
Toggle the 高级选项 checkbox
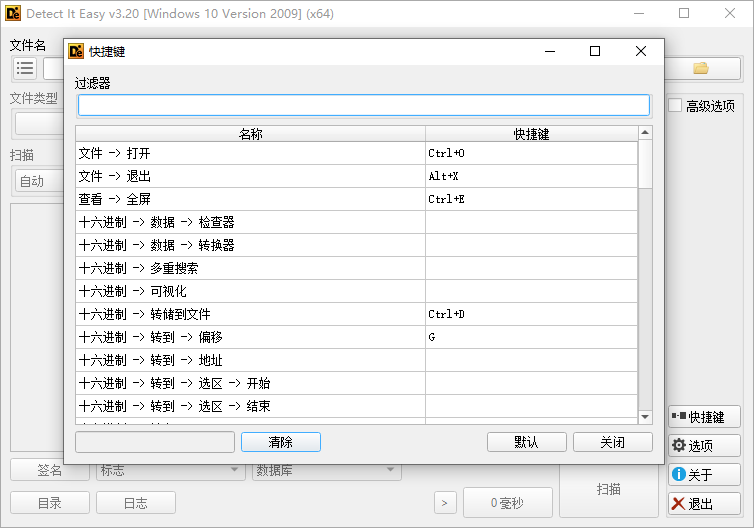tap(675, 105)
